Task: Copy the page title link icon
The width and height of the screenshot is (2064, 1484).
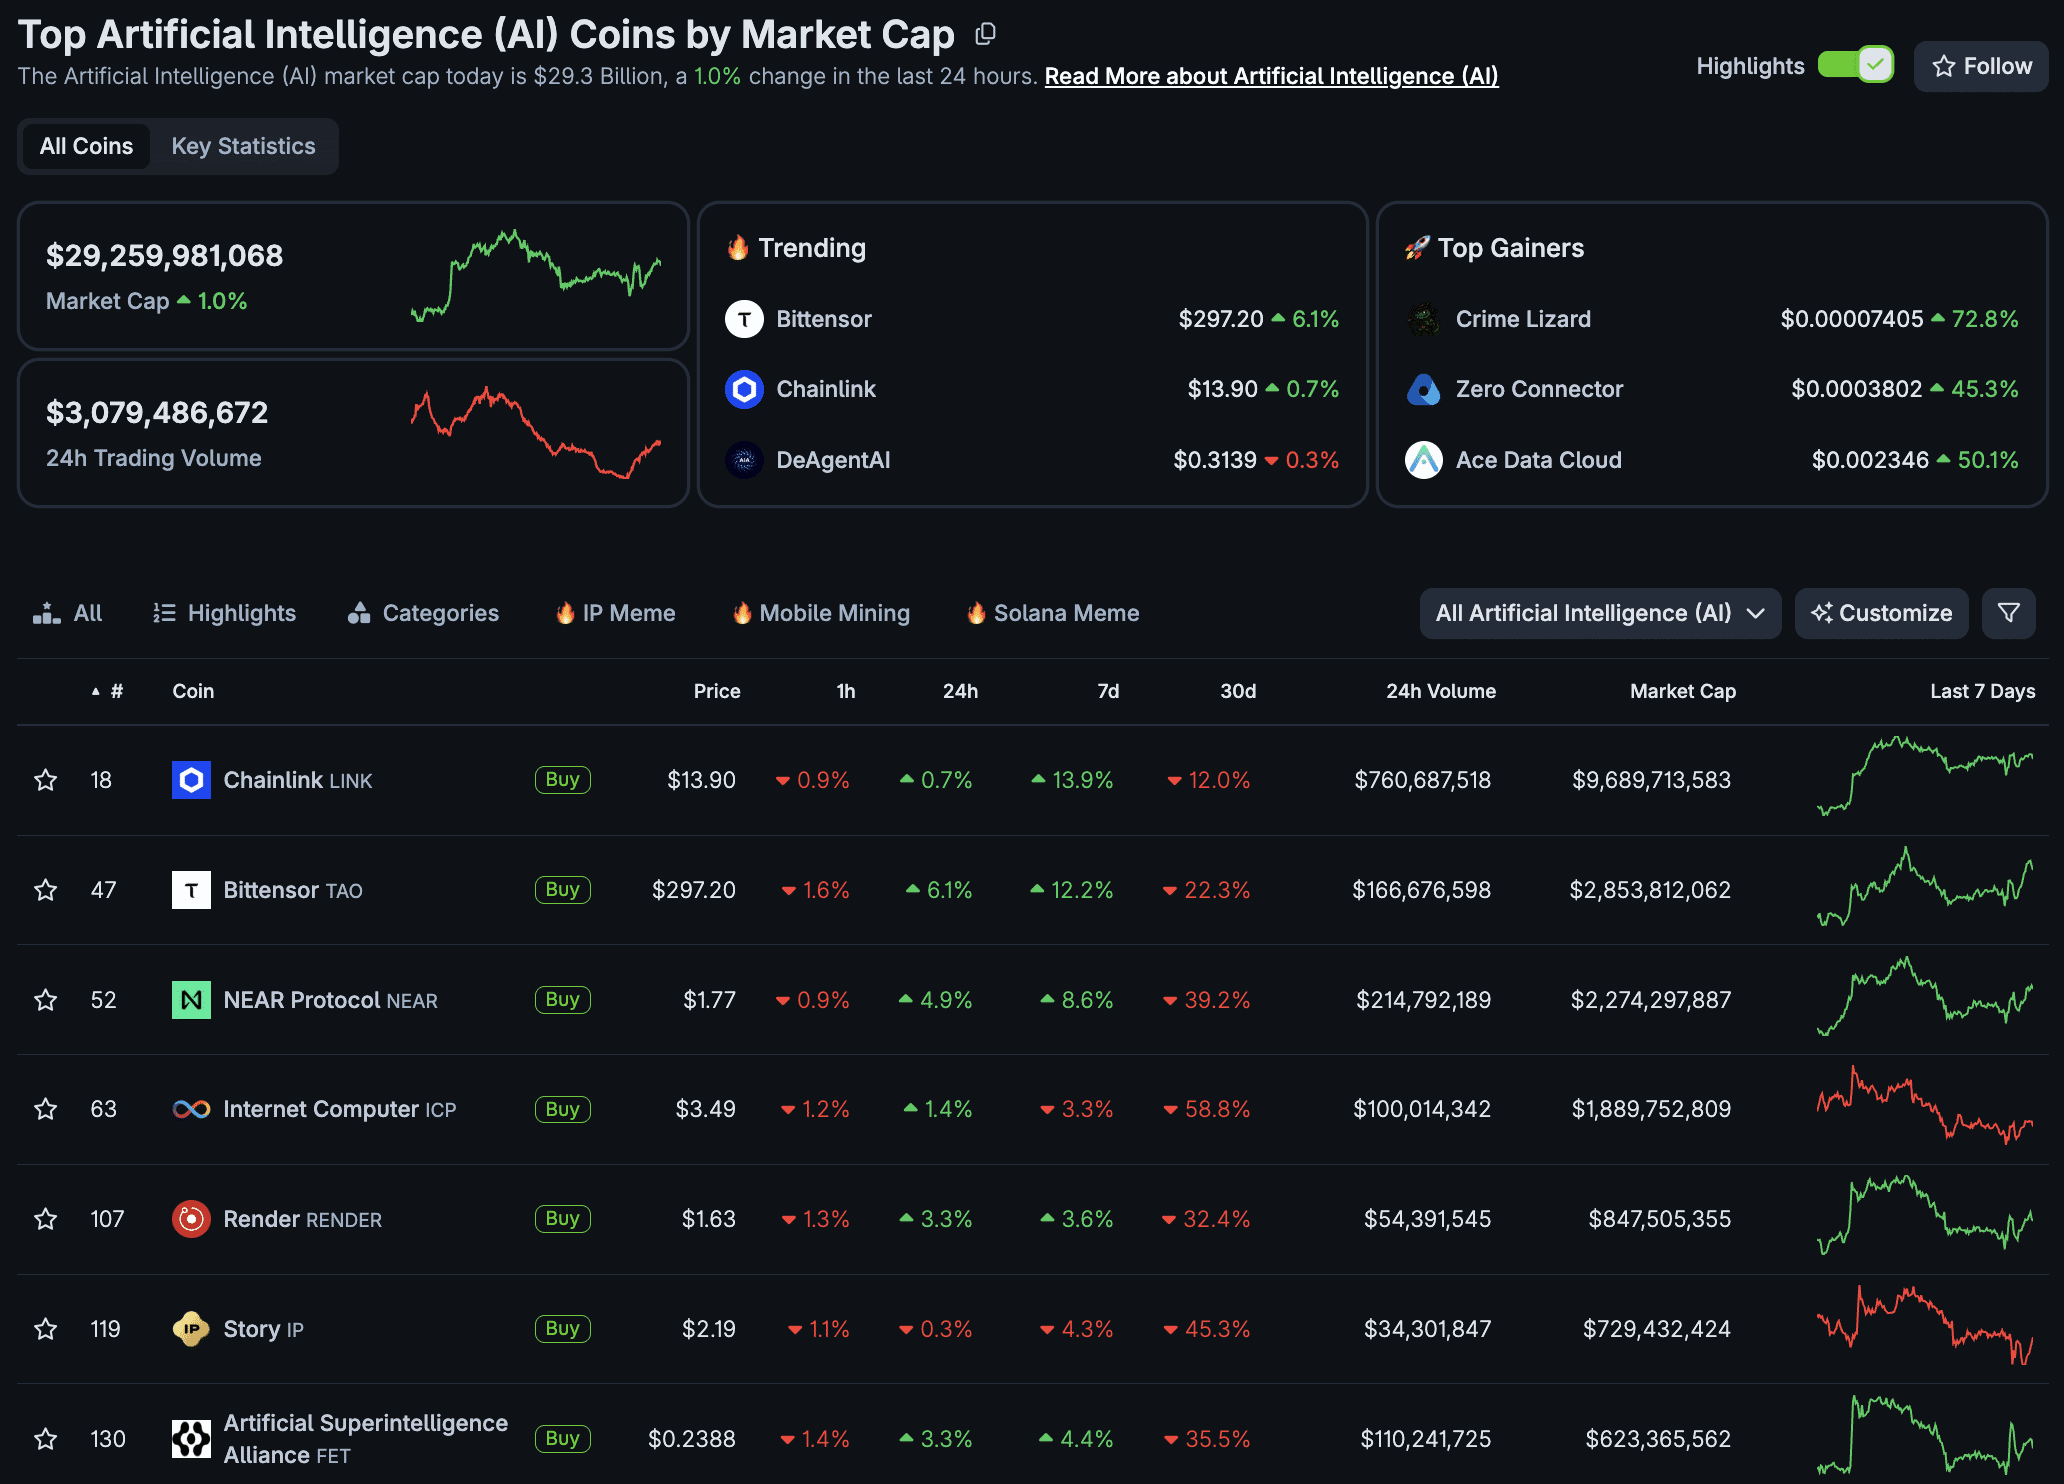Action: (x=986, y=33)
